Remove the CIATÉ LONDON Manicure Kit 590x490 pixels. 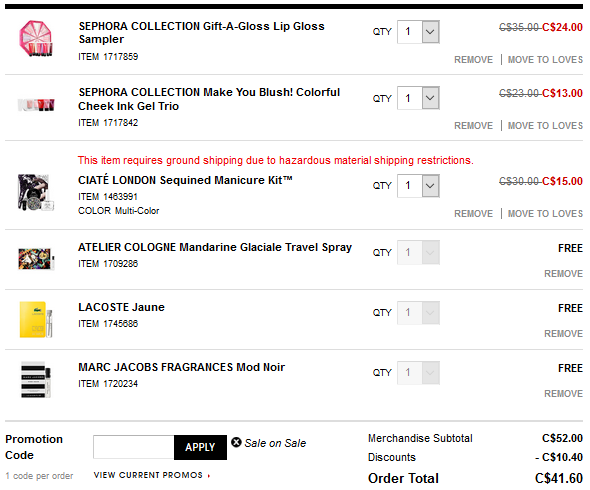[x=473, y=214]
